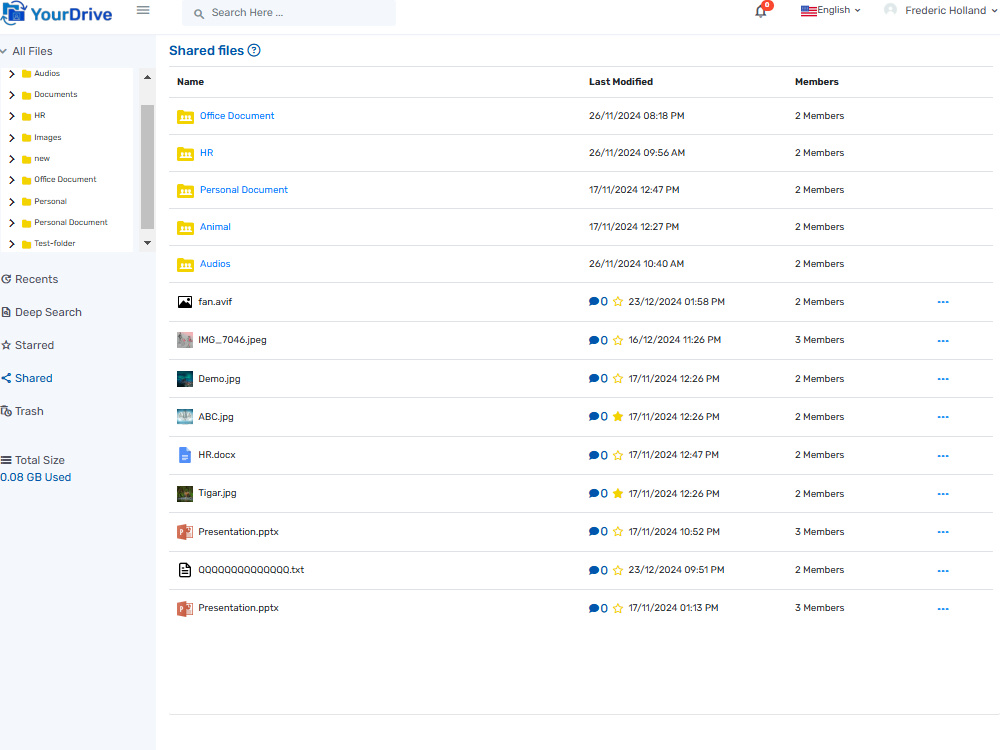Expand the Office Document tree folder

[11, 180]
